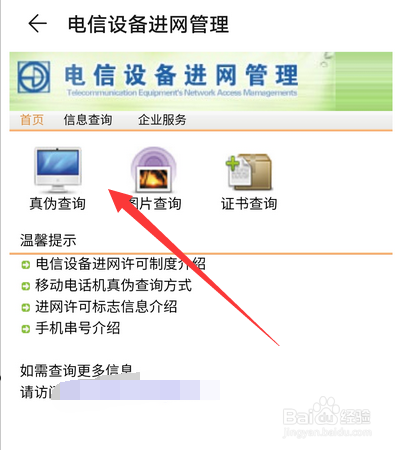The width and height of the screenshot is (400, 450).
Task: Tap the back arrow icon
Action: coord(37,24)
